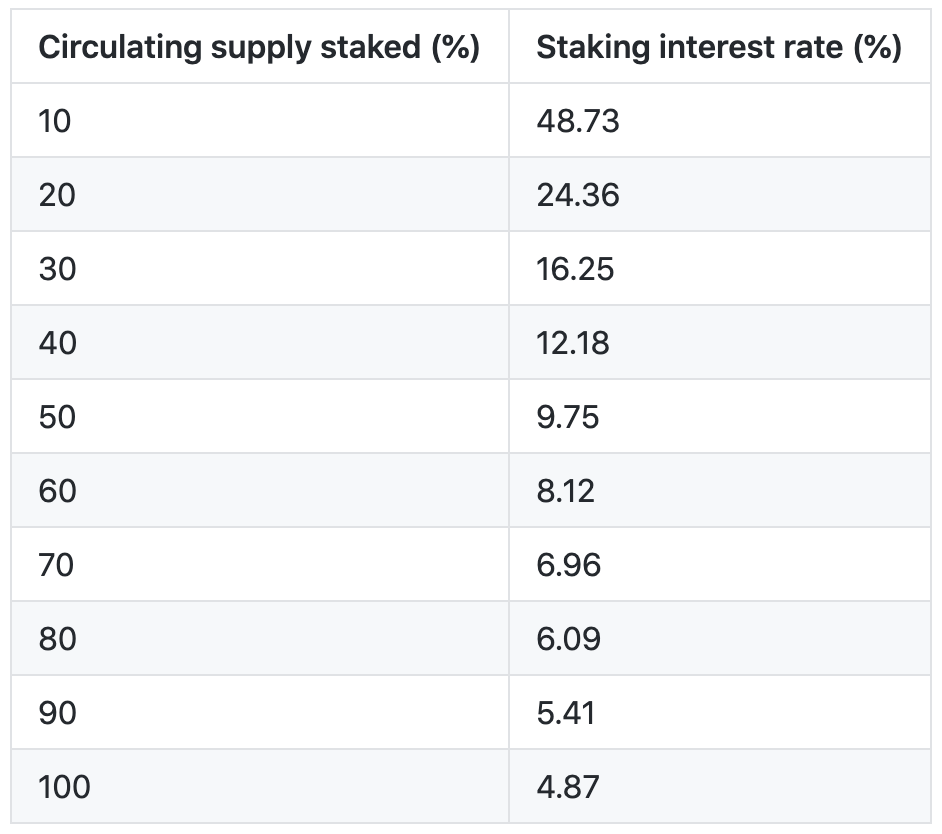Image resolution: width=942 pixels, height=834 pixels.
Task: Click the 4.87 interest rate value
Action: point(568,787)
